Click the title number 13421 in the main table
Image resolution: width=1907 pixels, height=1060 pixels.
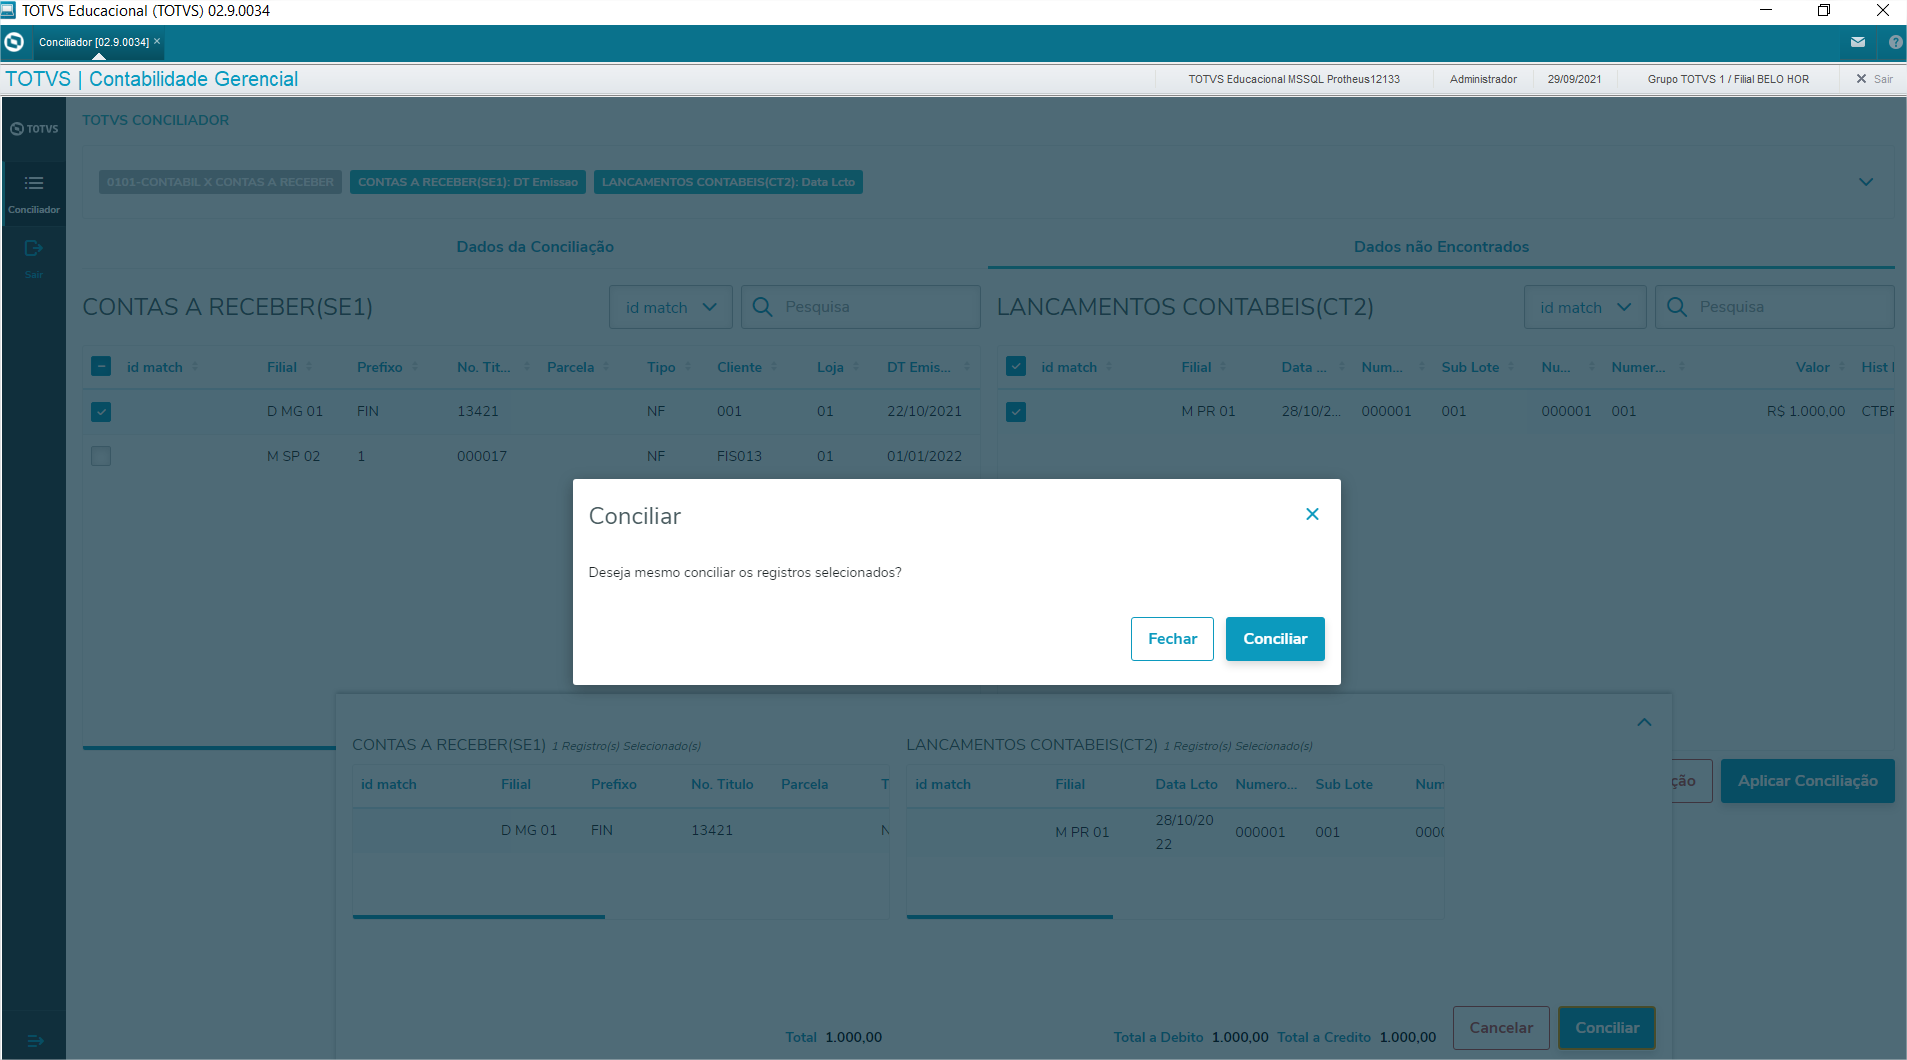pos(478,411)
